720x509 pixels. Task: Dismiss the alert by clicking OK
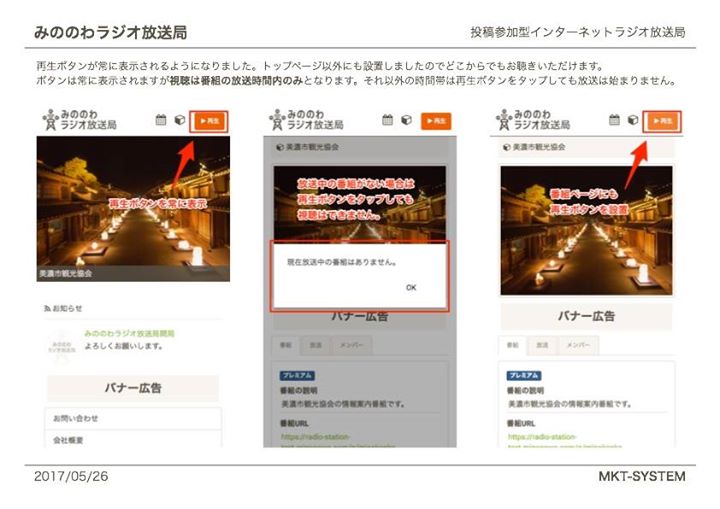tap(411, 288)
